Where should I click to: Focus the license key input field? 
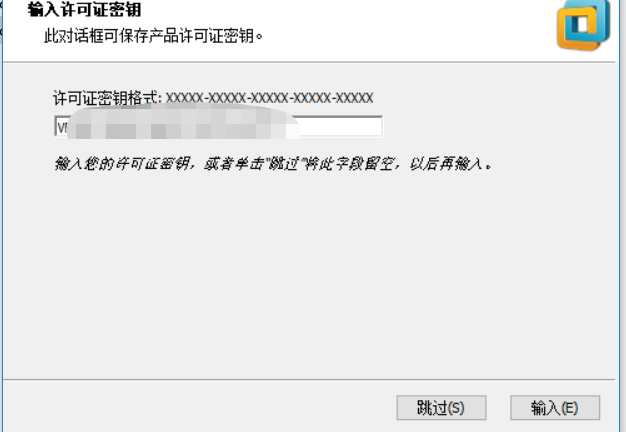(x=218, y=127)
